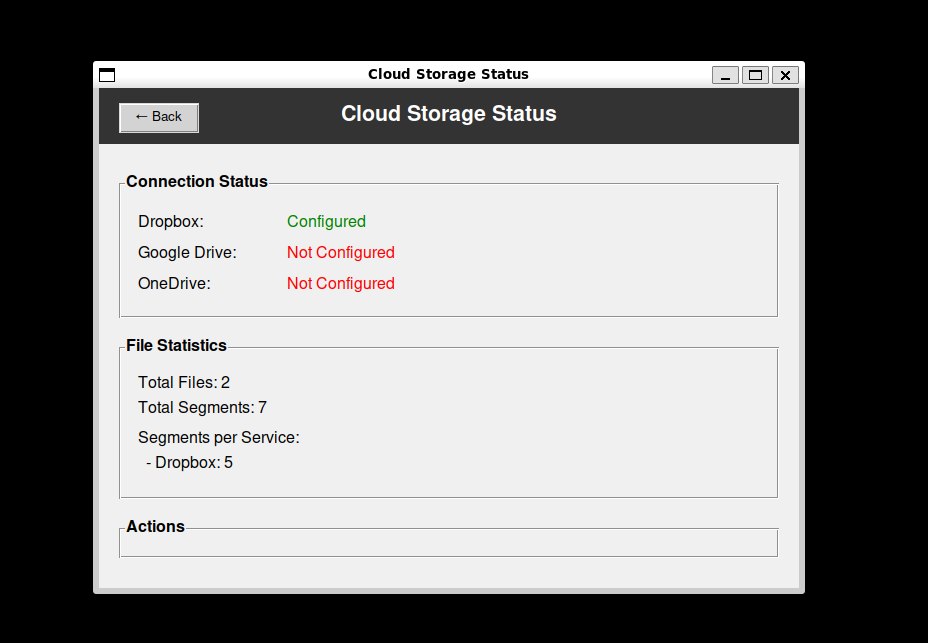The image size is (928, 643).
Task: Click the window title bar text
Action: [448, 74]
